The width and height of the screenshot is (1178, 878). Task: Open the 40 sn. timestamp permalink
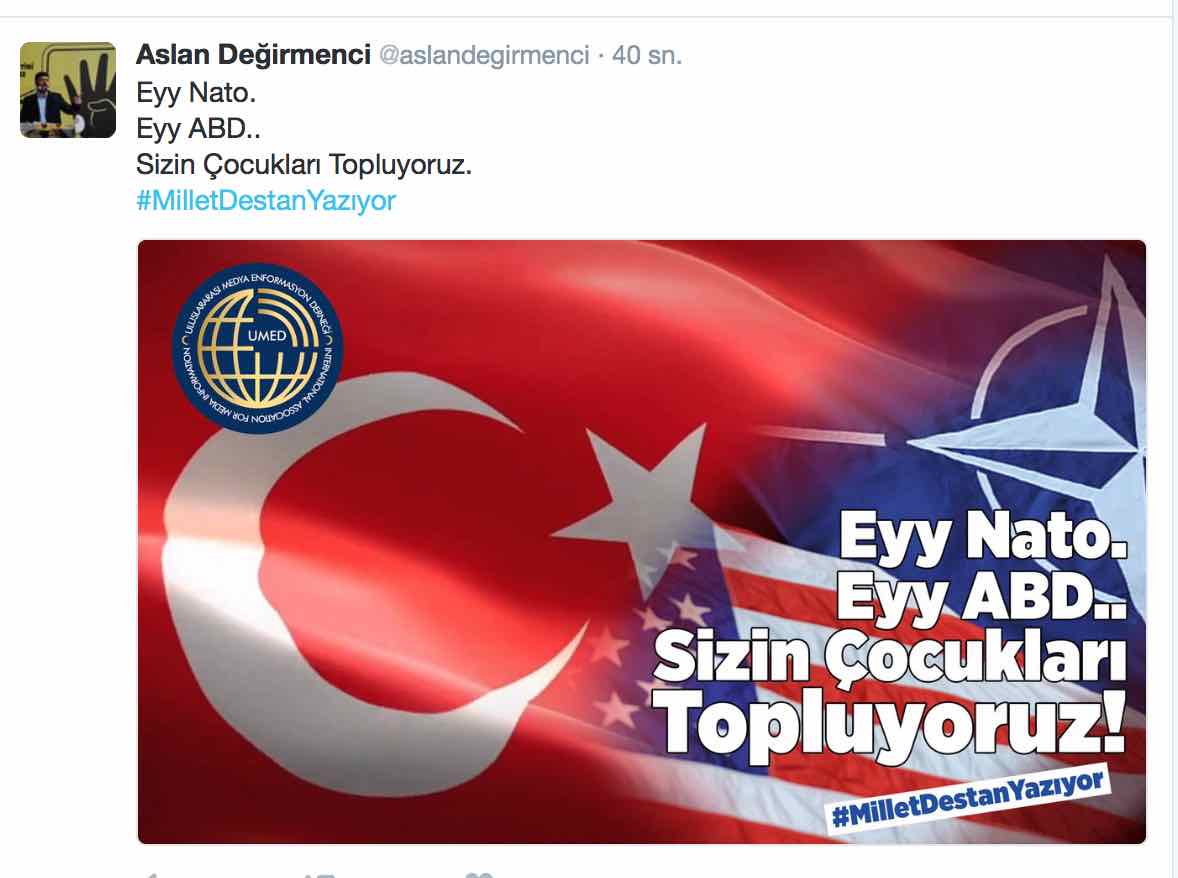click(647, 56)
